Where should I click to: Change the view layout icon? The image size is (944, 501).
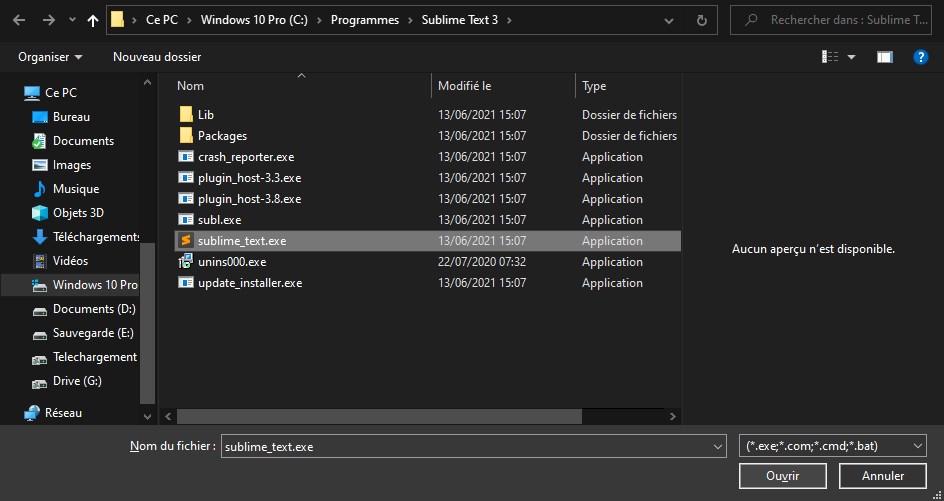click(830, 57)
